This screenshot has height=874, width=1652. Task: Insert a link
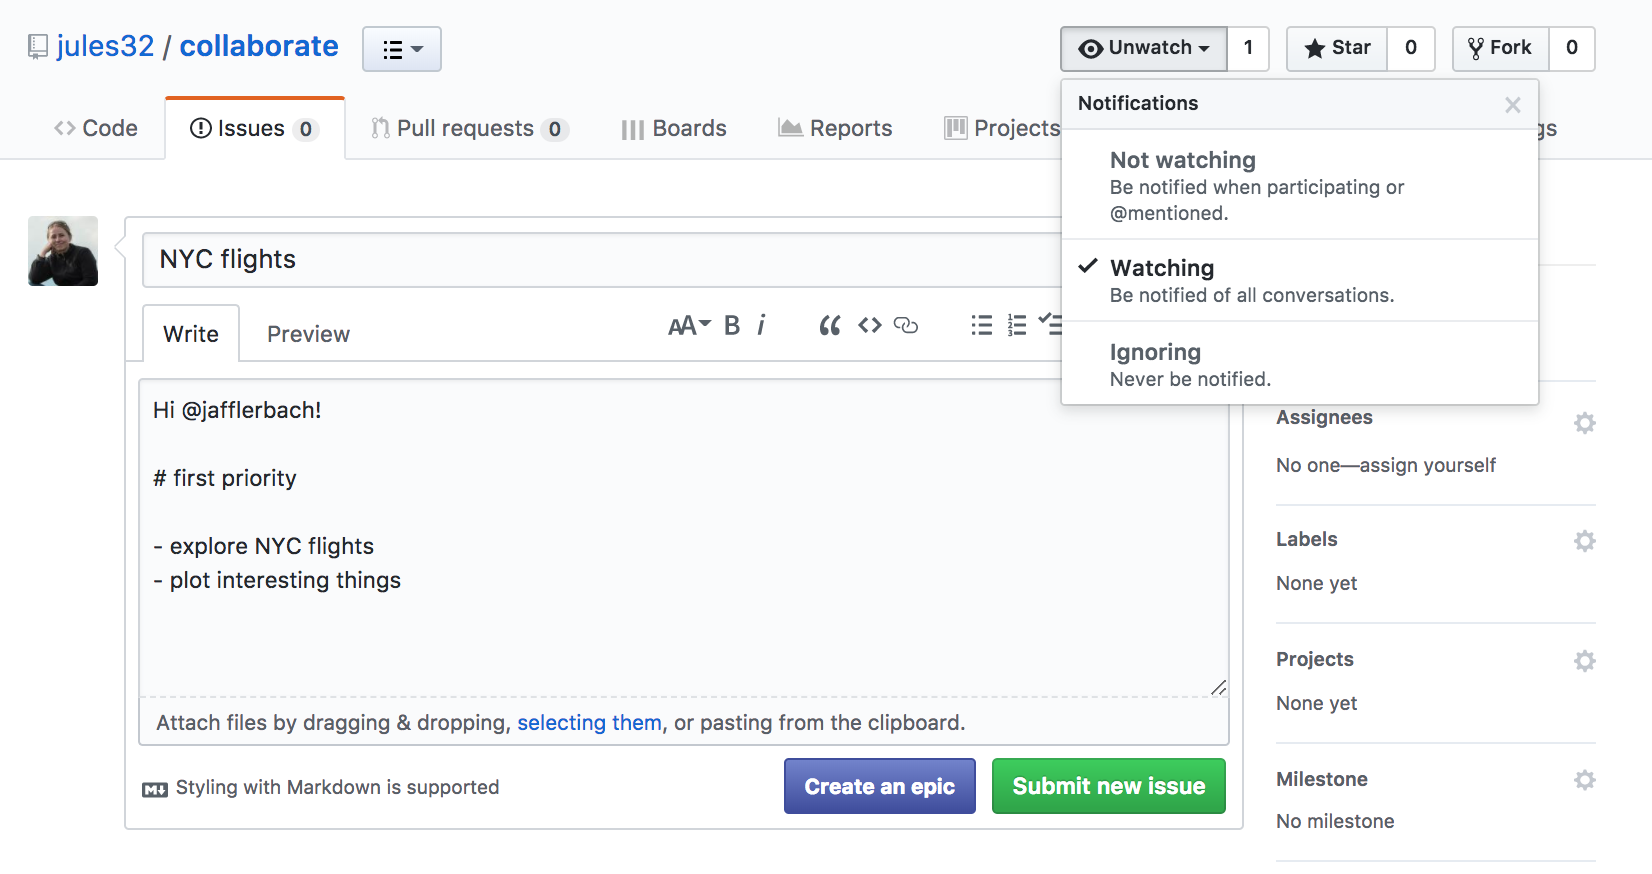pyautogui.click(x=906, y=325)
